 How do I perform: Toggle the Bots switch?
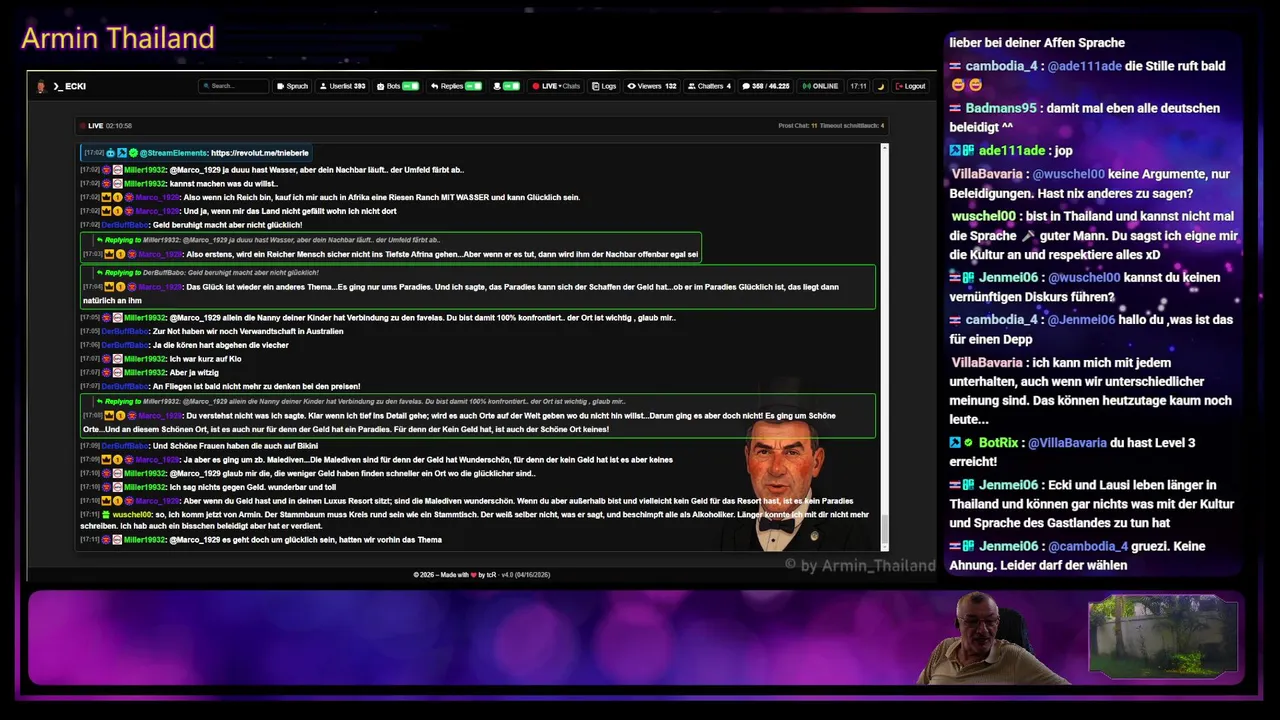click(x=410, y=86)
